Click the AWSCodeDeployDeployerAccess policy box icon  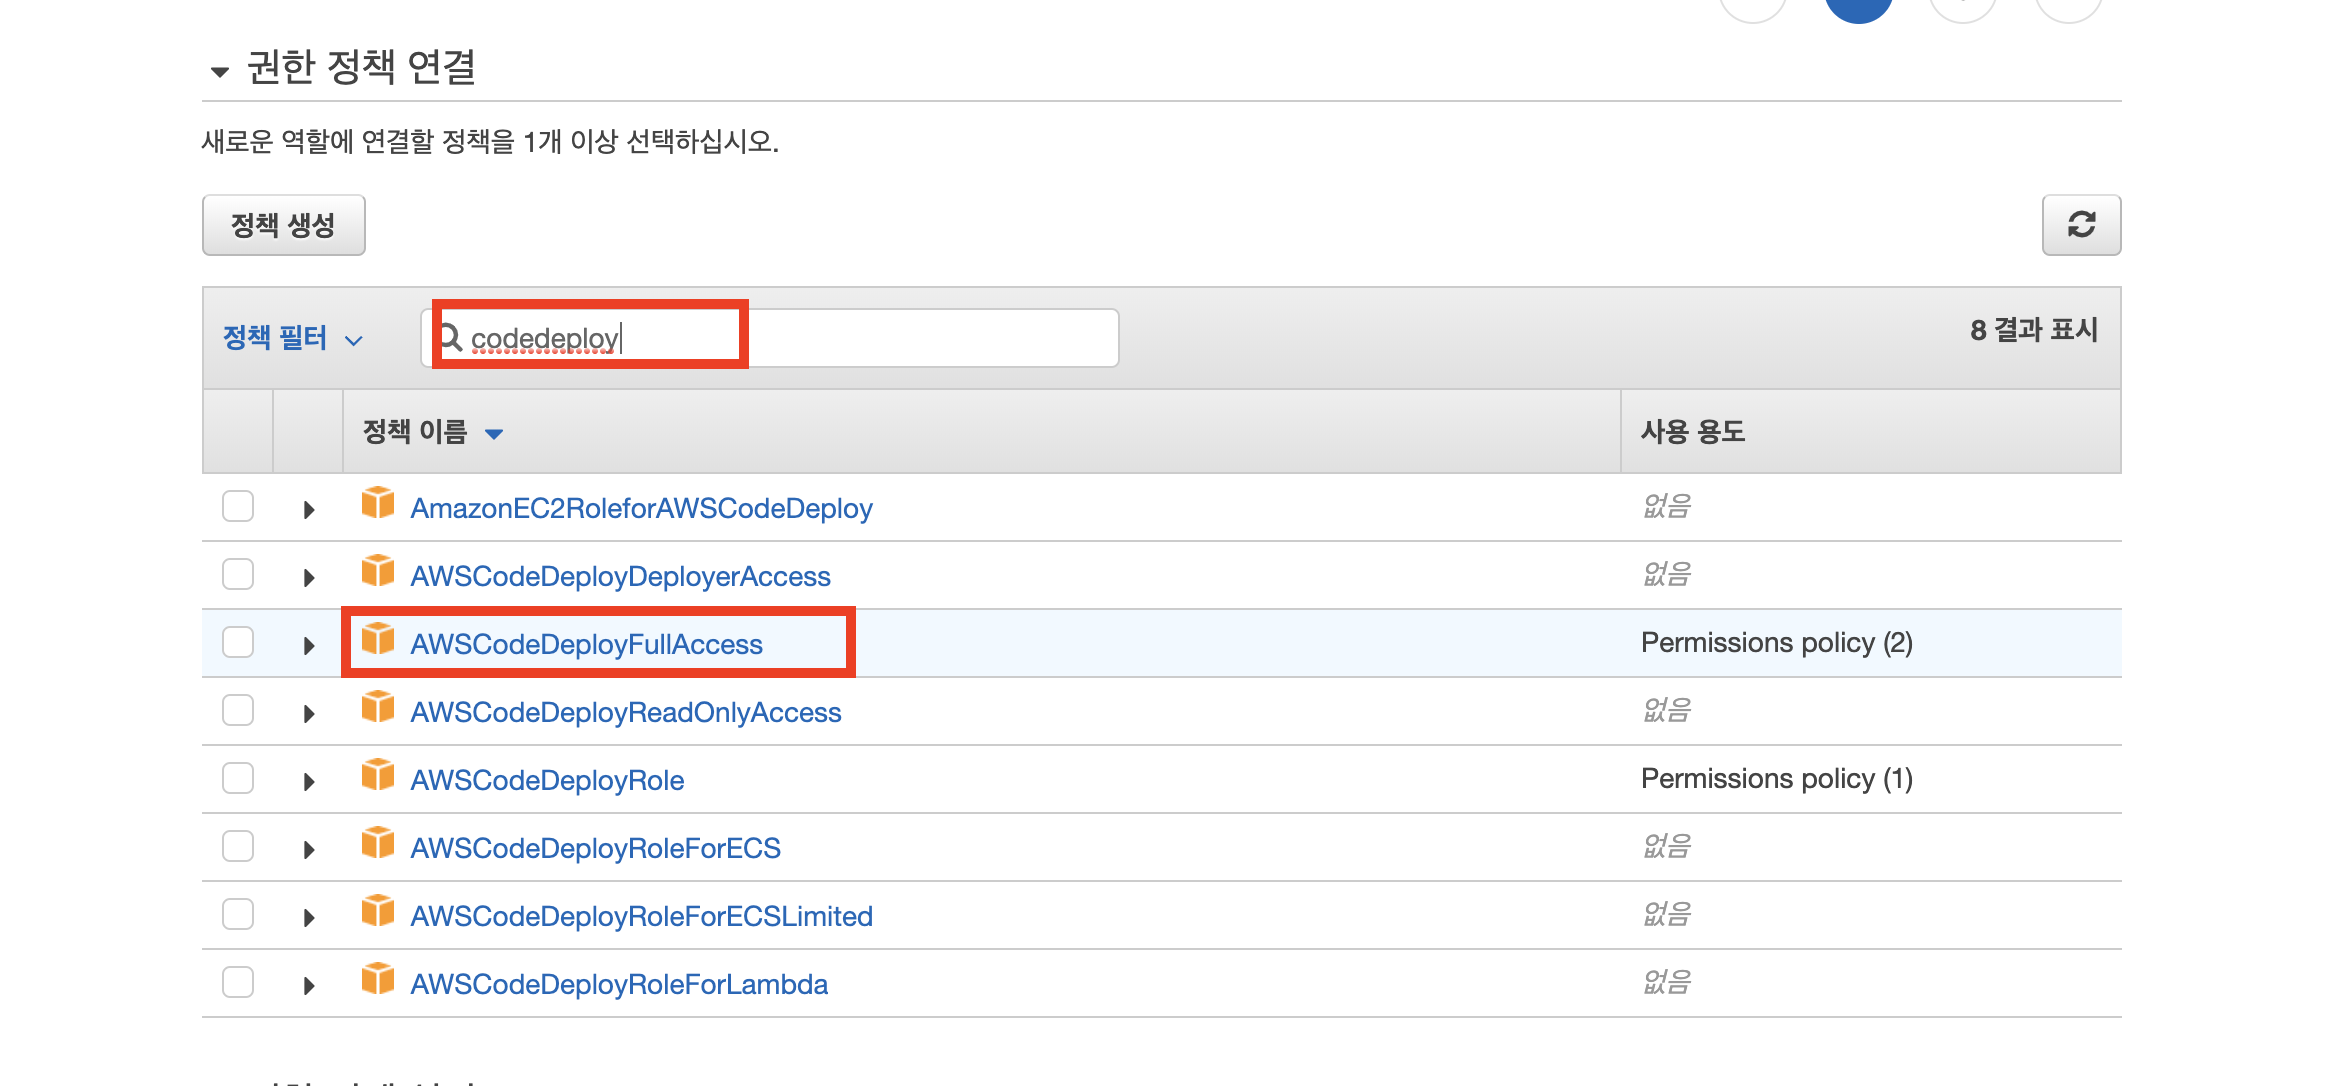(378, 571)
